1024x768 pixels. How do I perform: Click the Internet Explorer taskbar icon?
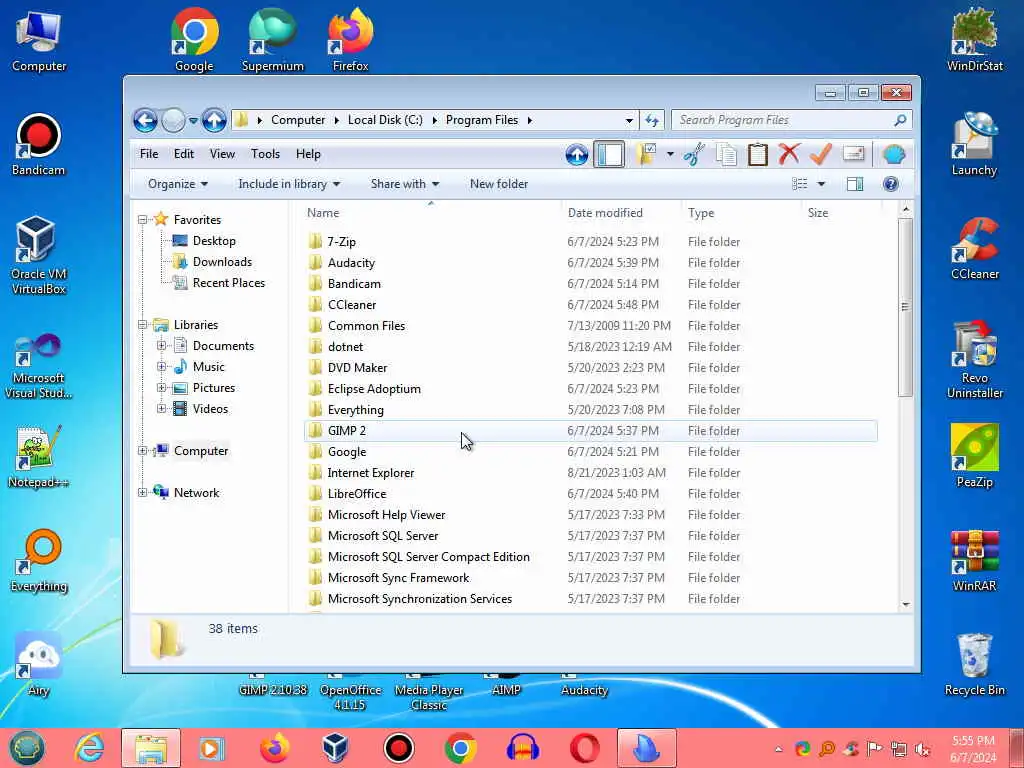pyautogui.click(x=89, y=748)
